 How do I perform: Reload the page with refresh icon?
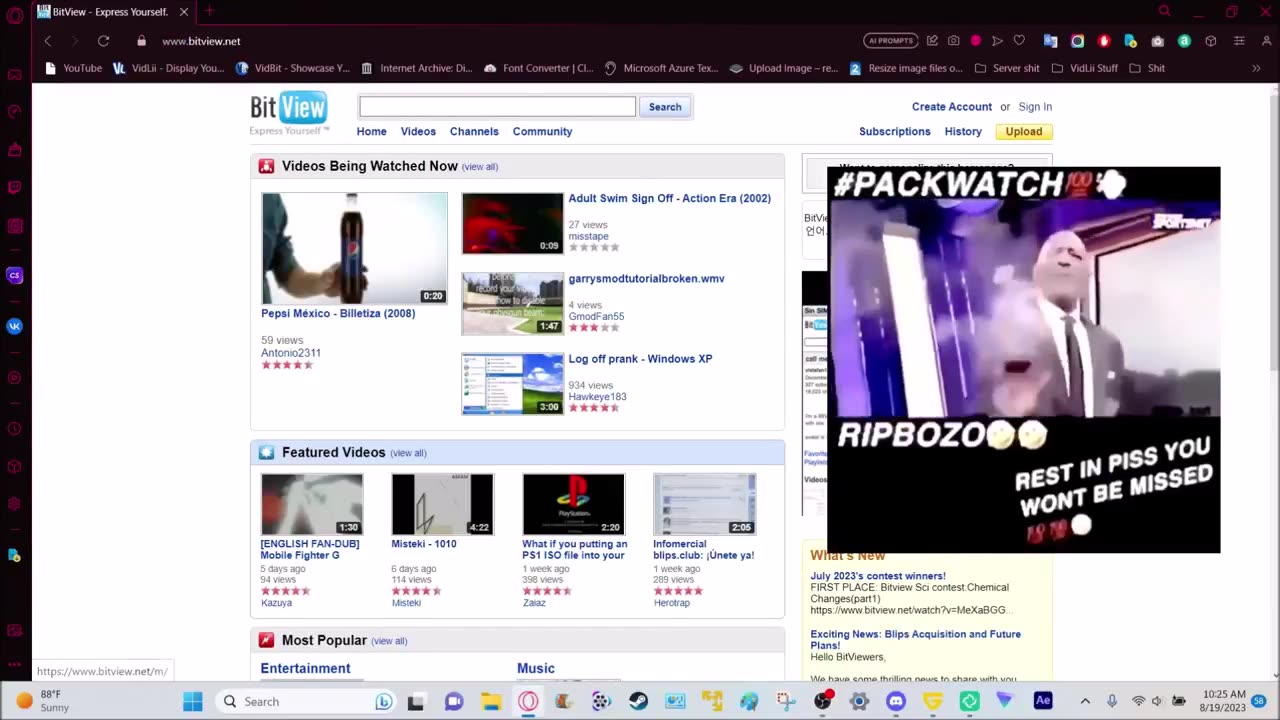[x=103, y=41]
